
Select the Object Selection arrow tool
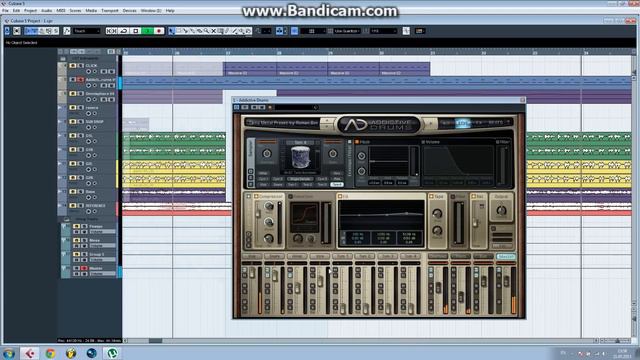coord(171,31)
